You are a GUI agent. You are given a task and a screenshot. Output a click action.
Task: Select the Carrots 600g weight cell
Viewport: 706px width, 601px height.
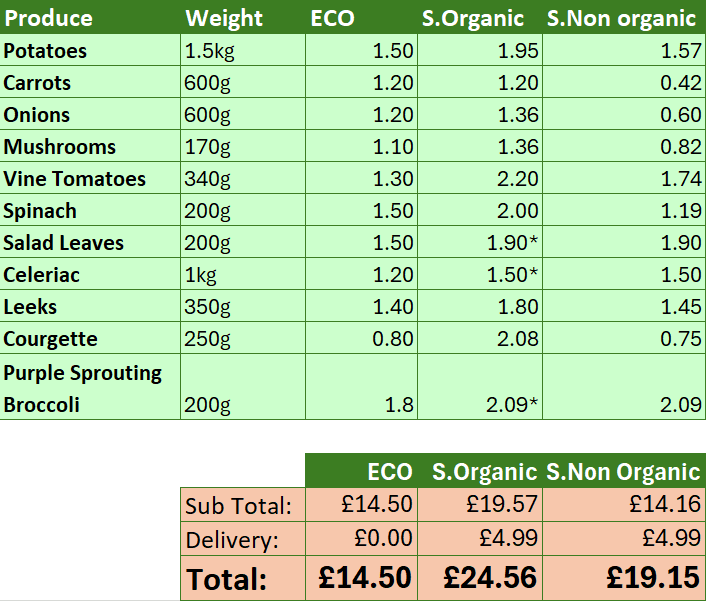(x=243, y=83)
